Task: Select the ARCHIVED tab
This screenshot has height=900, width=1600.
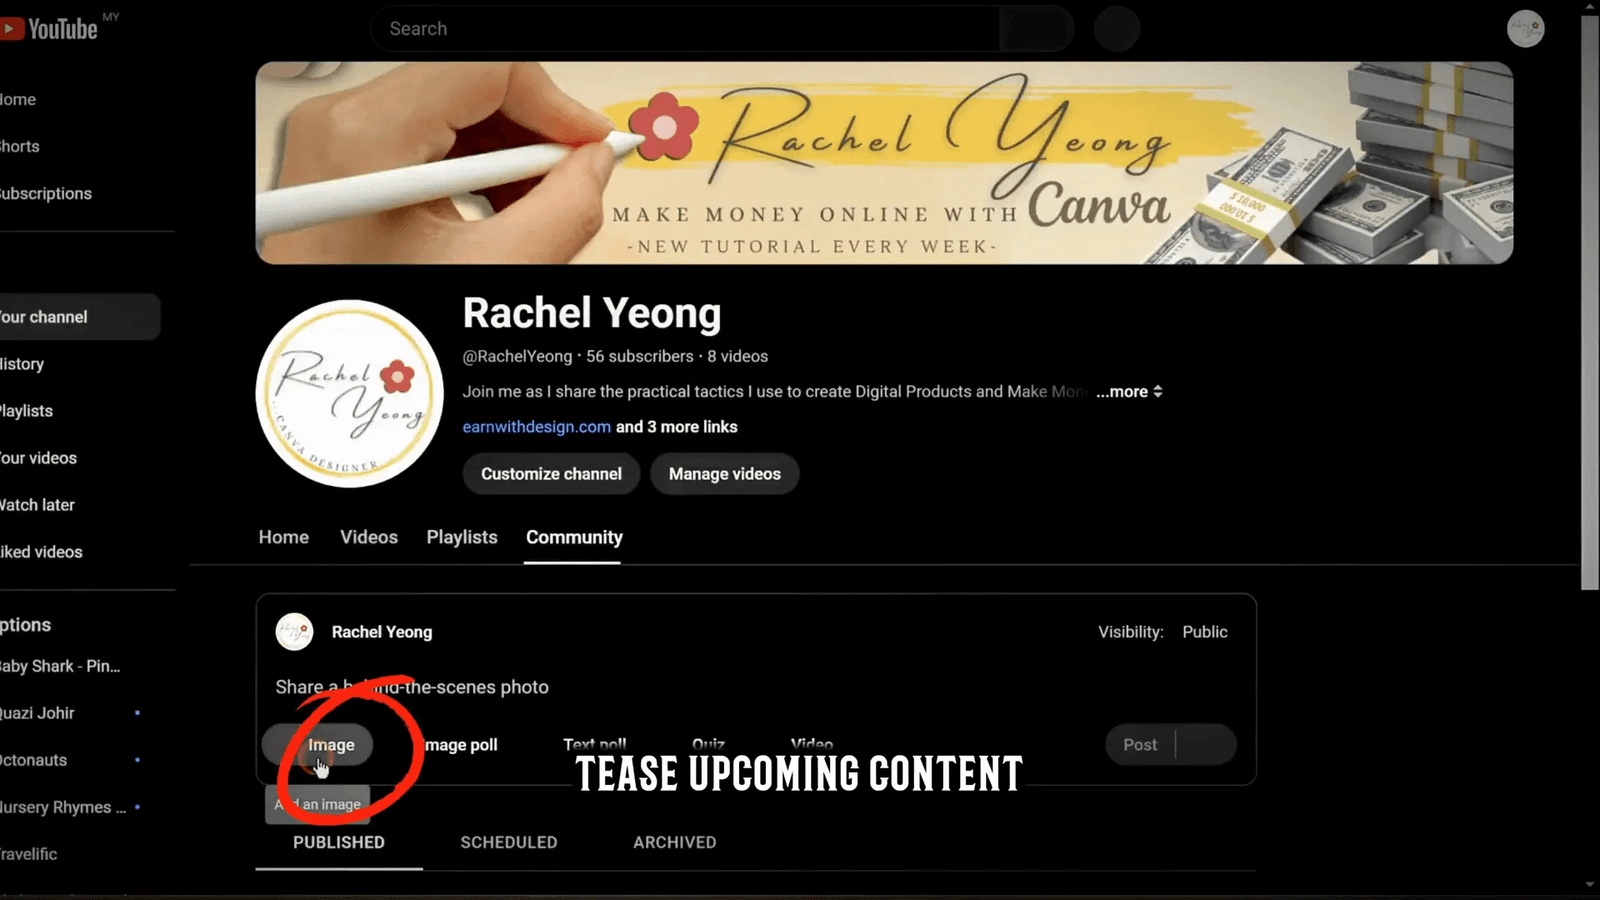Action: click(x=675, y=843)
